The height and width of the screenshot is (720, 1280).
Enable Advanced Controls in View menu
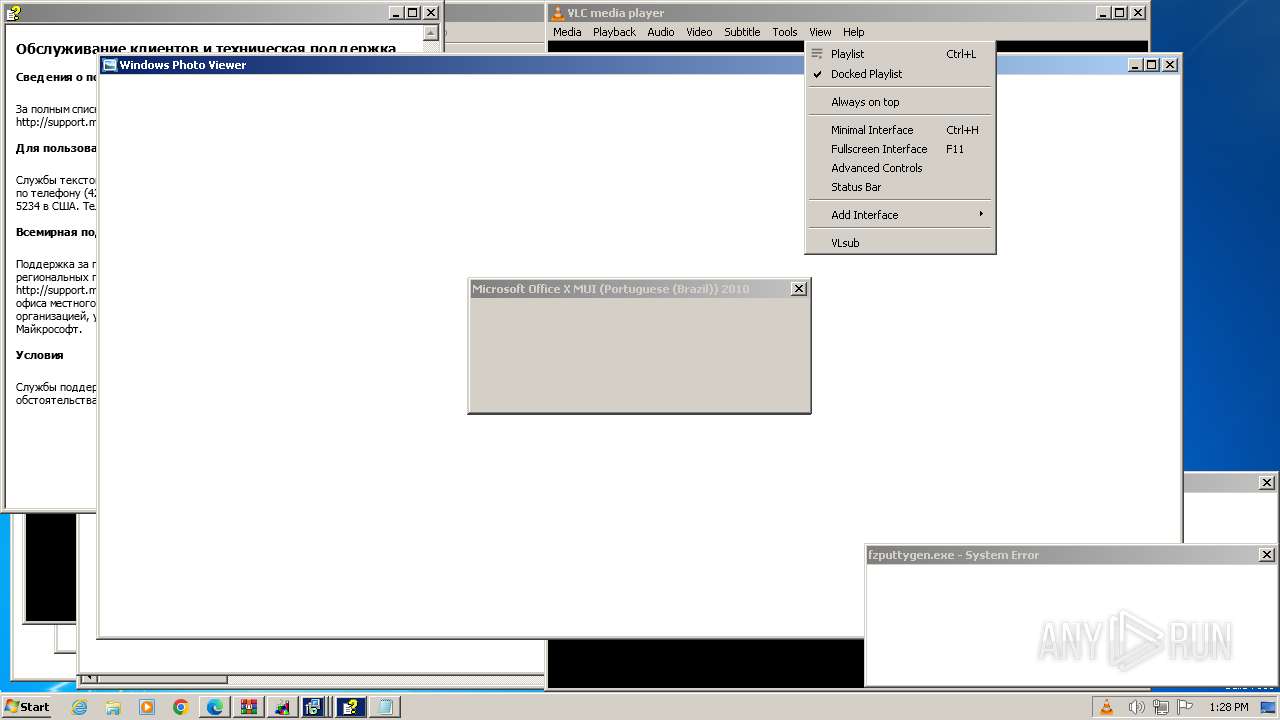pyautogui.click(x=900, y=168)
